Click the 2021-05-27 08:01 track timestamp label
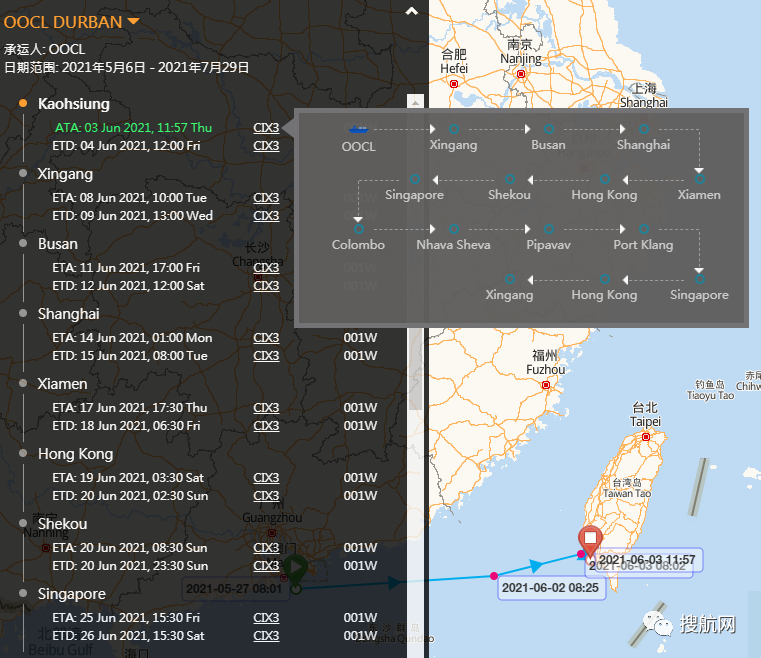Screen dimensions: 761x658 [235, 589]
